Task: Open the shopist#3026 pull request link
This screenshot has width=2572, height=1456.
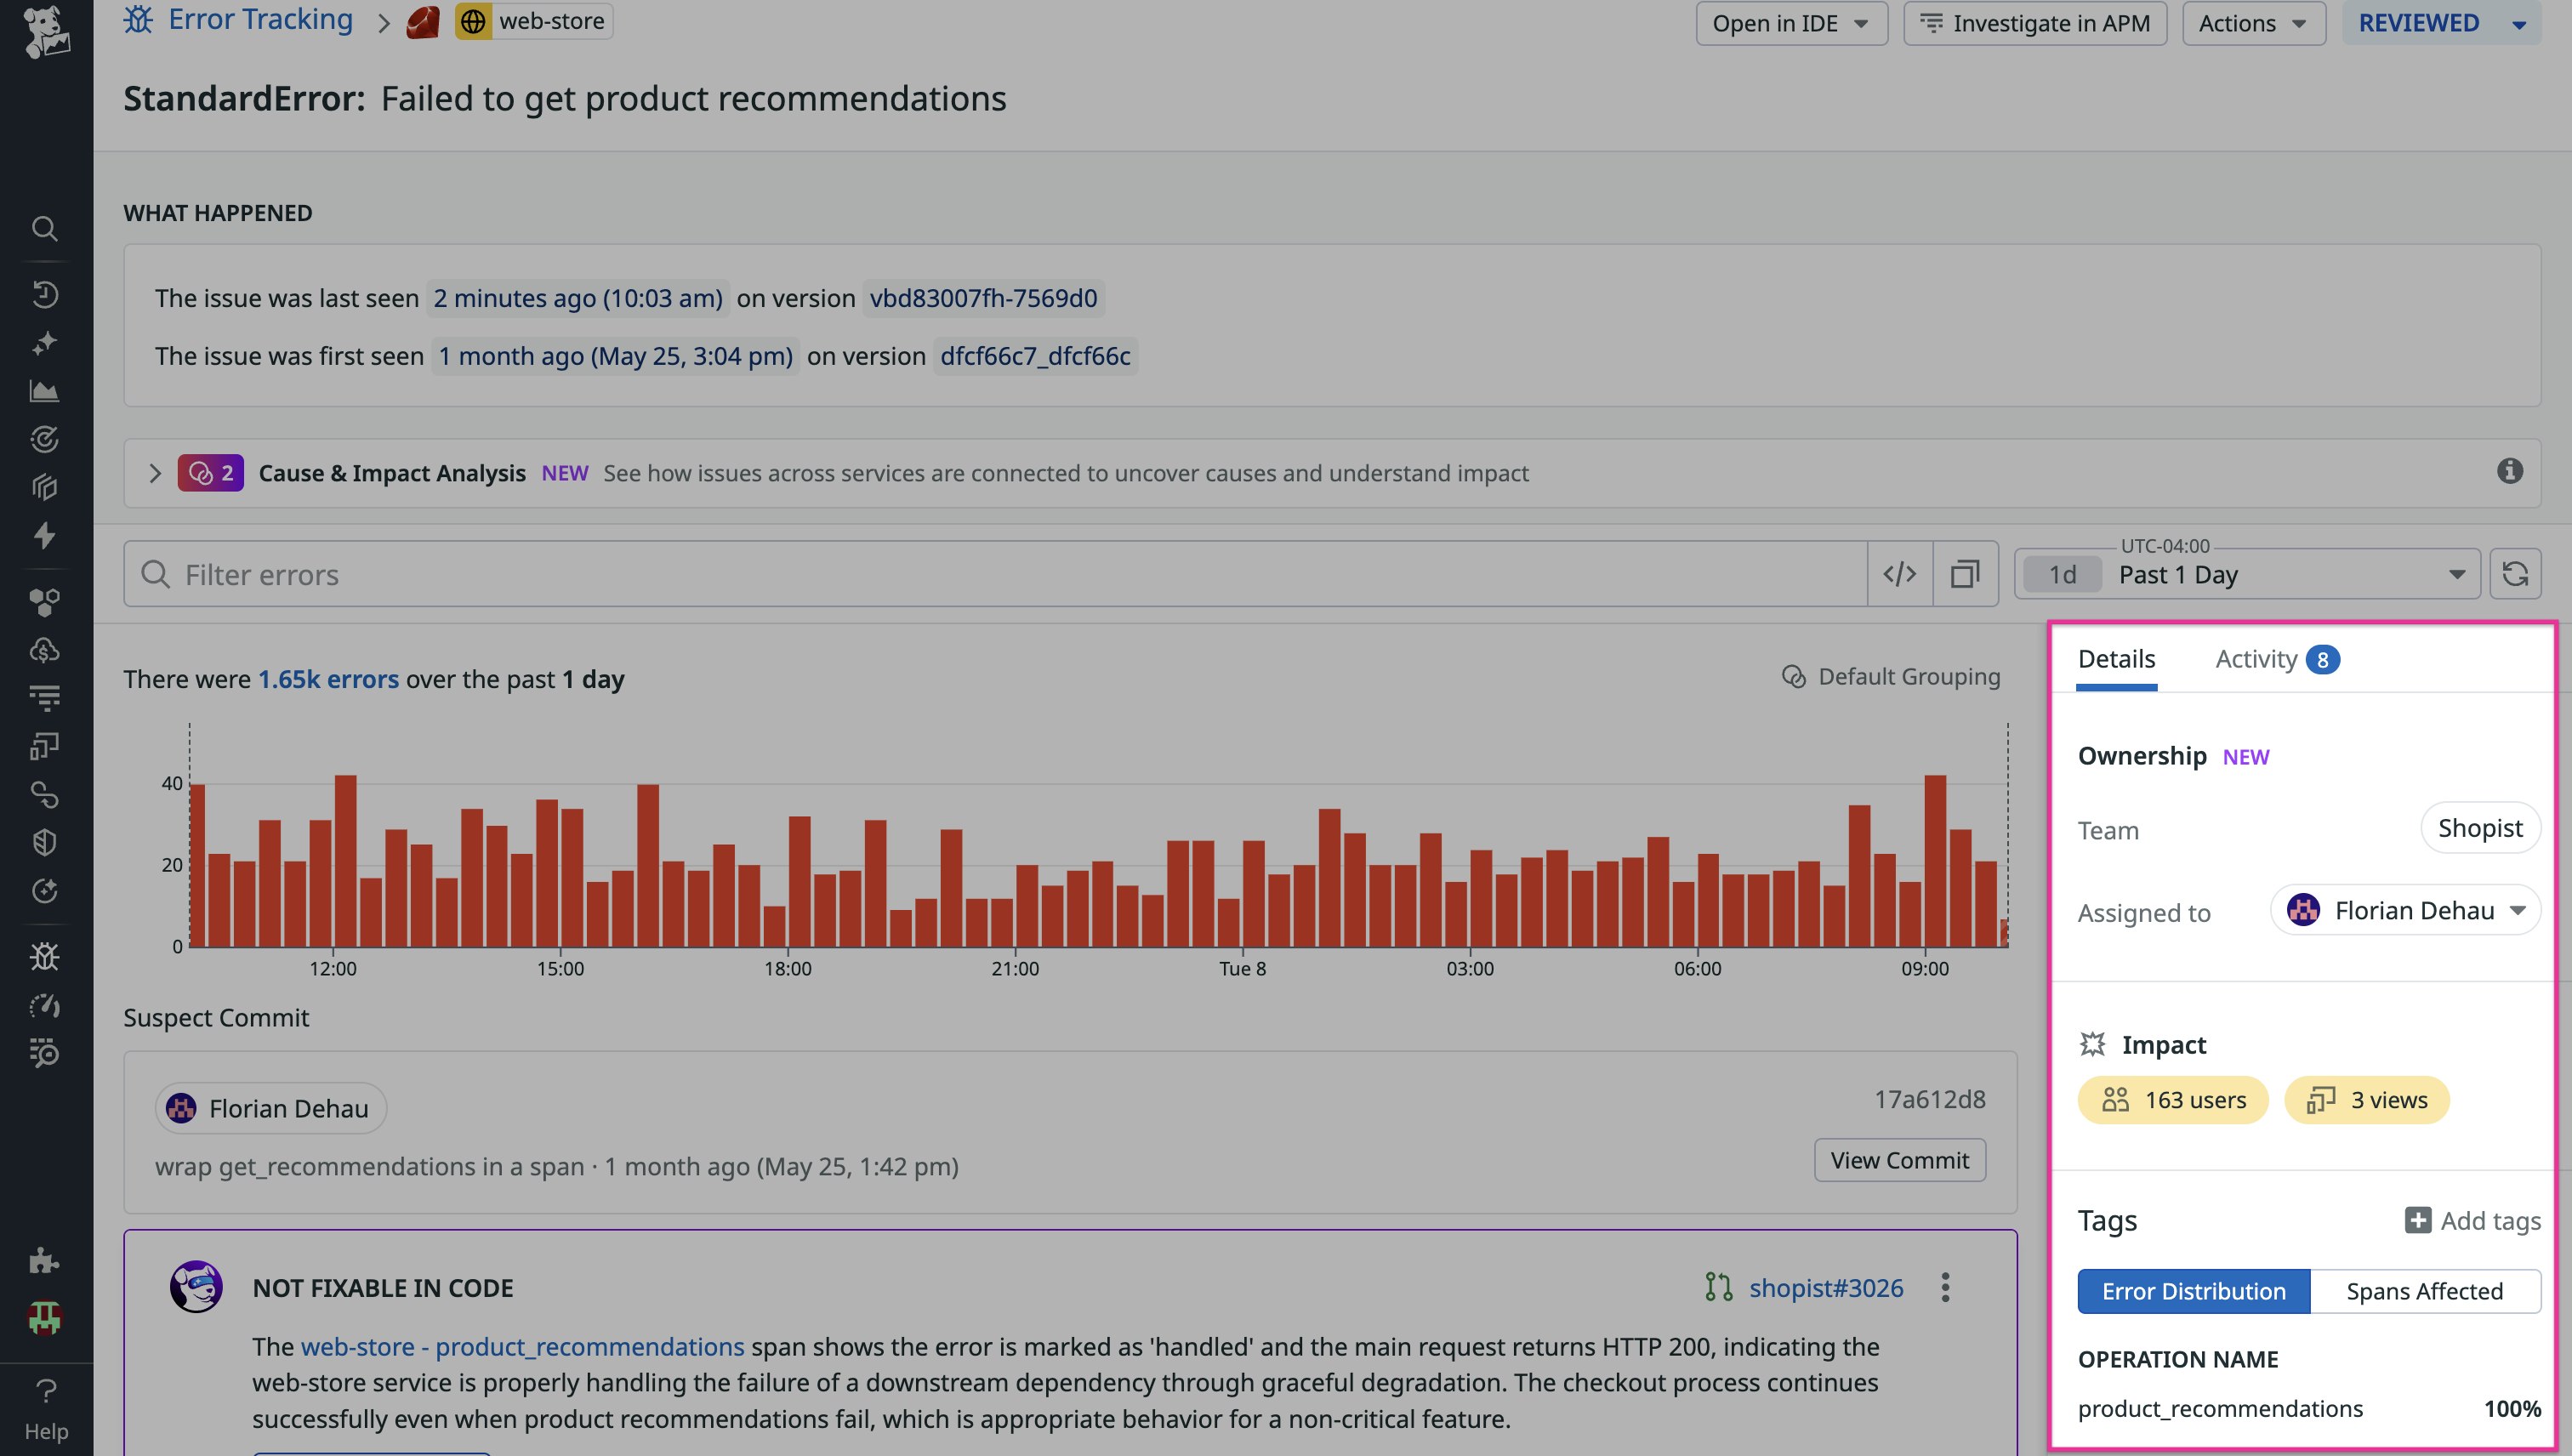Action: [x=1825, y=1288]
